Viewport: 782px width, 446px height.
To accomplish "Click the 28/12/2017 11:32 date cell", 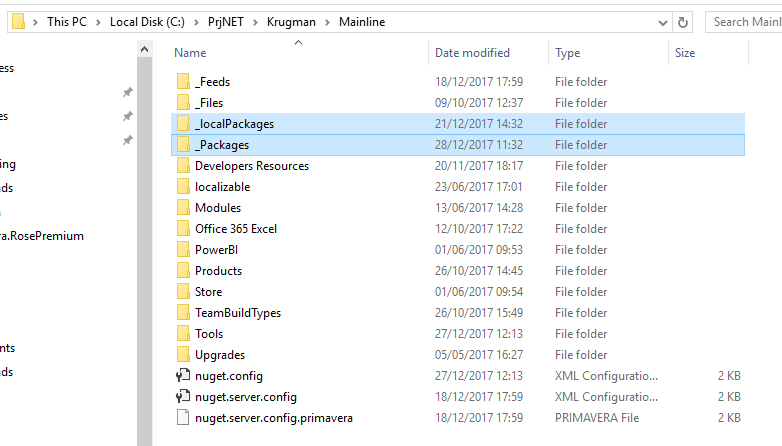I will tap(479, 145).
